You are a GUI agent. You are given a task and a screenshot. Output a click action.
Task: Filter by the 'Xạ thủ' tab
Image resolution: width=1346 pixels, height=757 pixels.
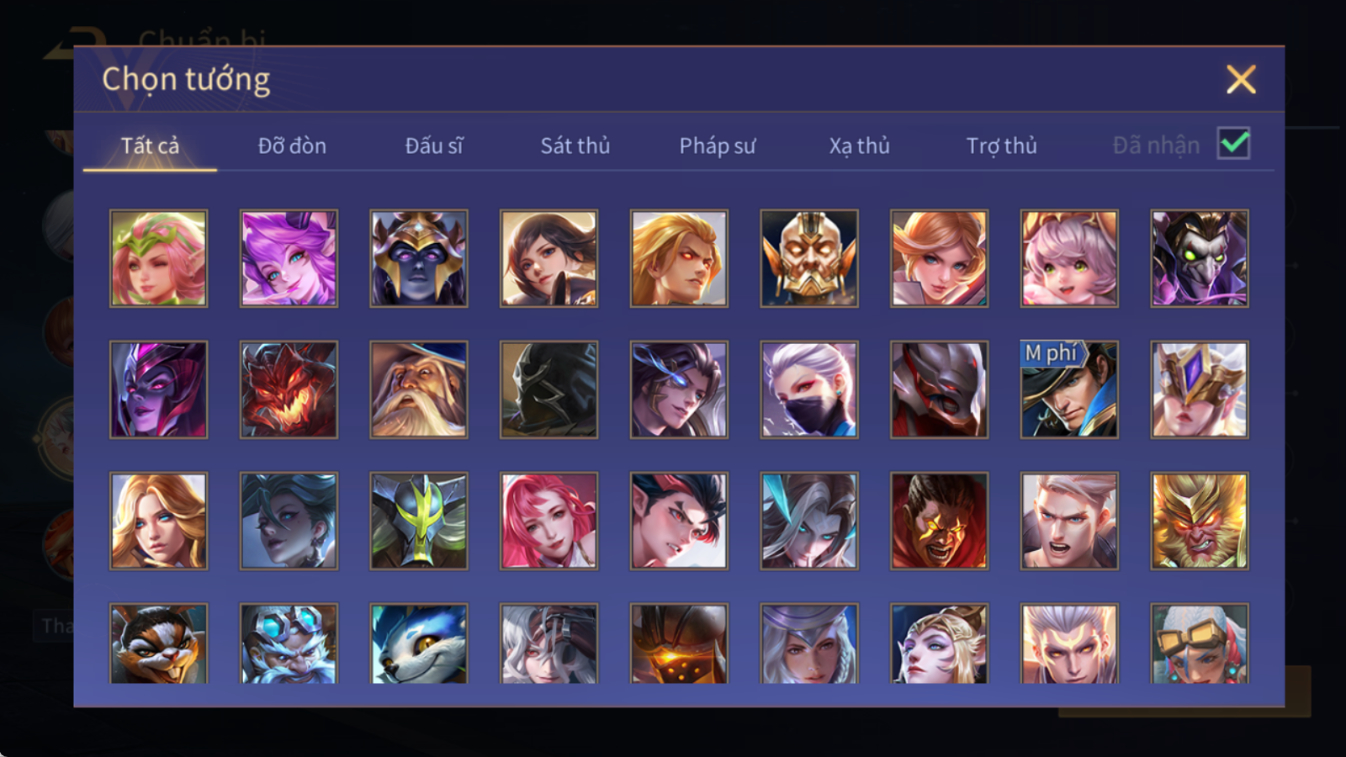coord(859,146)
